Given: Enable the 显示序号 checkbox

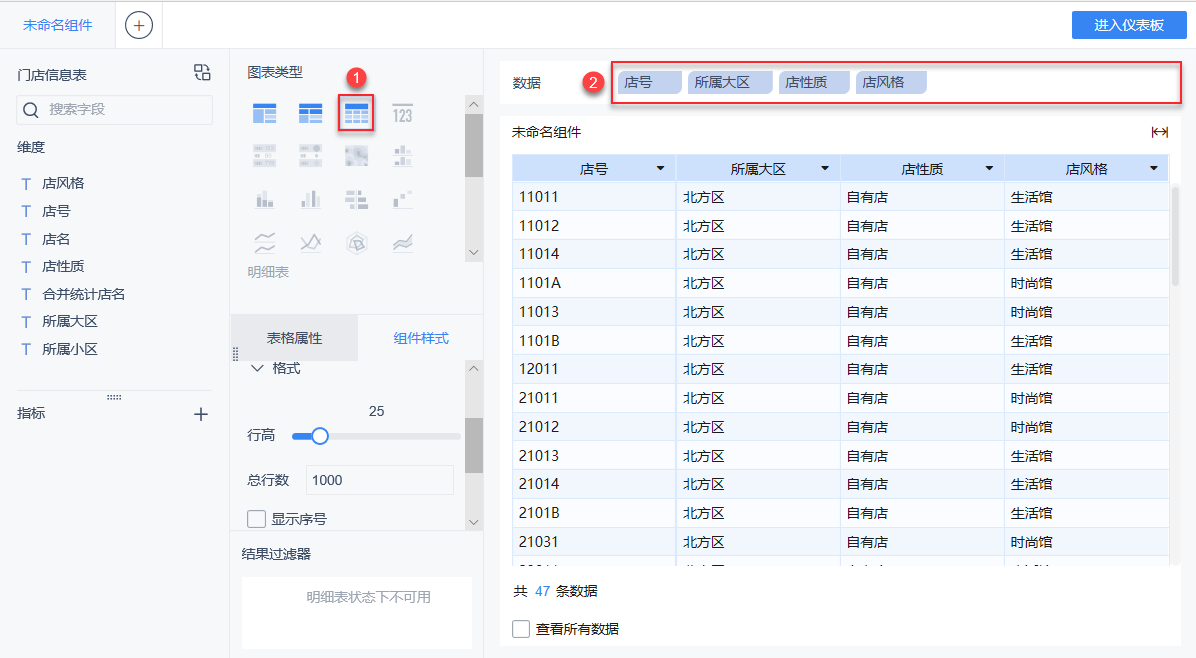Looking at the screenshot, I should 257,519.
